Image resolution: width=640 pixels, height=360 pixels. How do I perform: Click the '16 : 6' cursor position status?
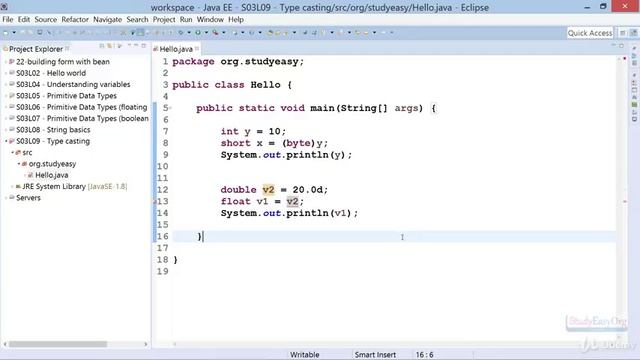click(x=424, y=355)
